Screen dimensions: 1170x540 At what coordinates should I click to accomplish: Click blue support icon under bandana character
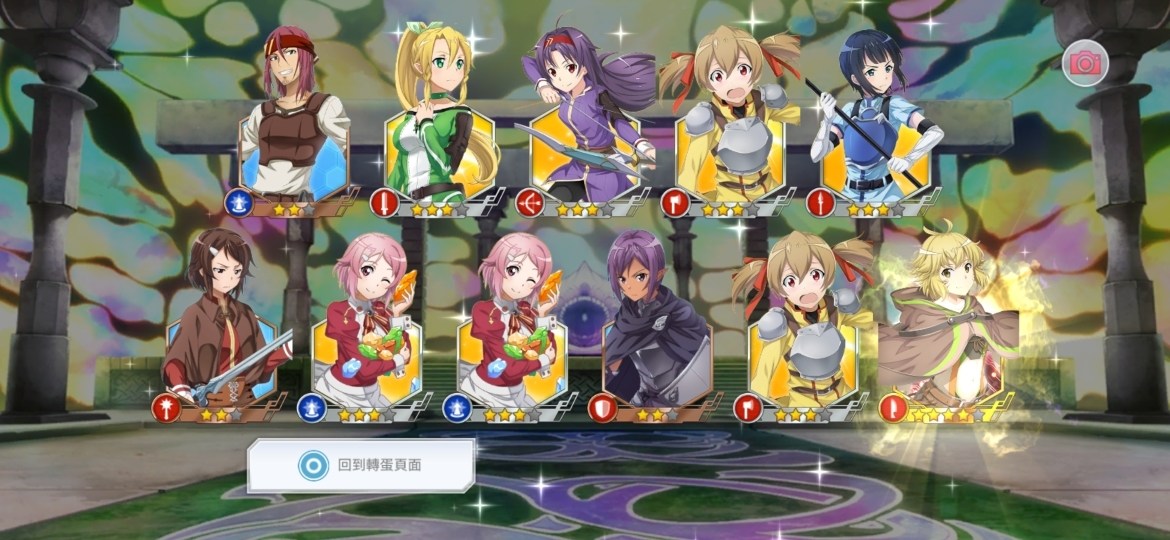(x=239, y=203)
